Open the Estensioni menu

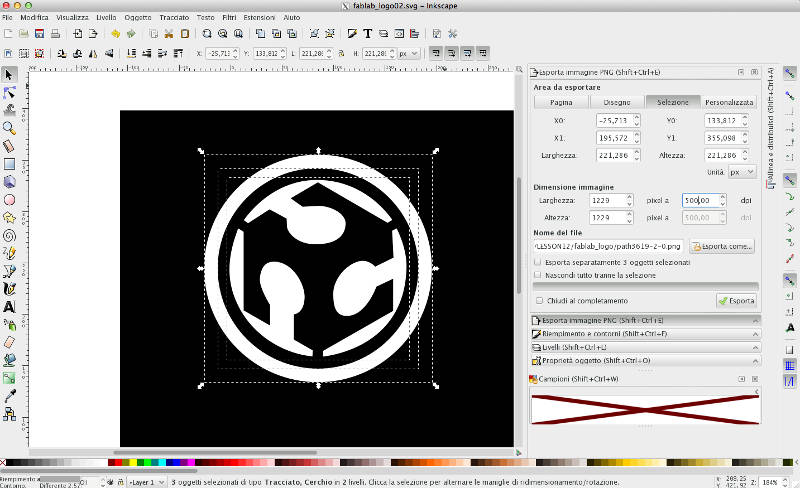tap(259, 17)
